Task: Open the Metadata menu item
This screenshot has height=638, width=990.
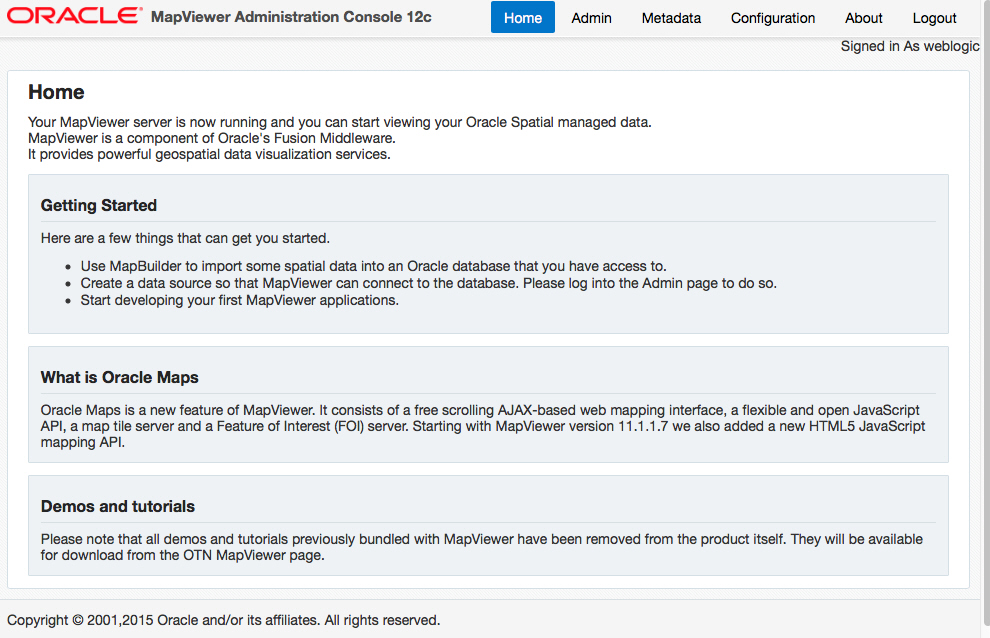Action: pyautogui.click(x=671, y=18)
